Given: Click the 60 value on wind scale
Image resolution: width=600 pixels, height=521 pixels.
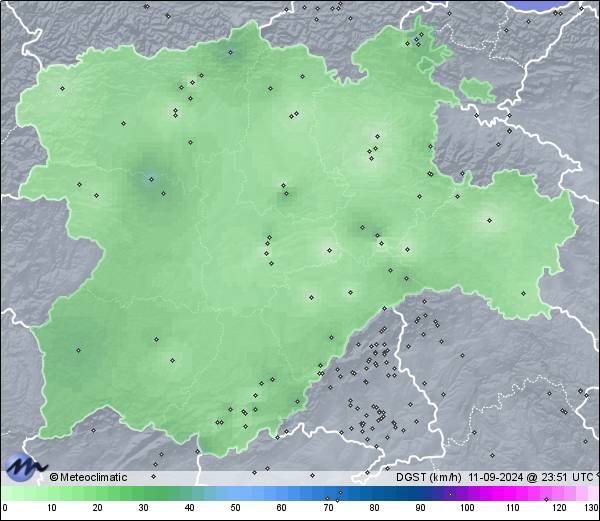Looking at the screenshot, I should coord(282,508).
